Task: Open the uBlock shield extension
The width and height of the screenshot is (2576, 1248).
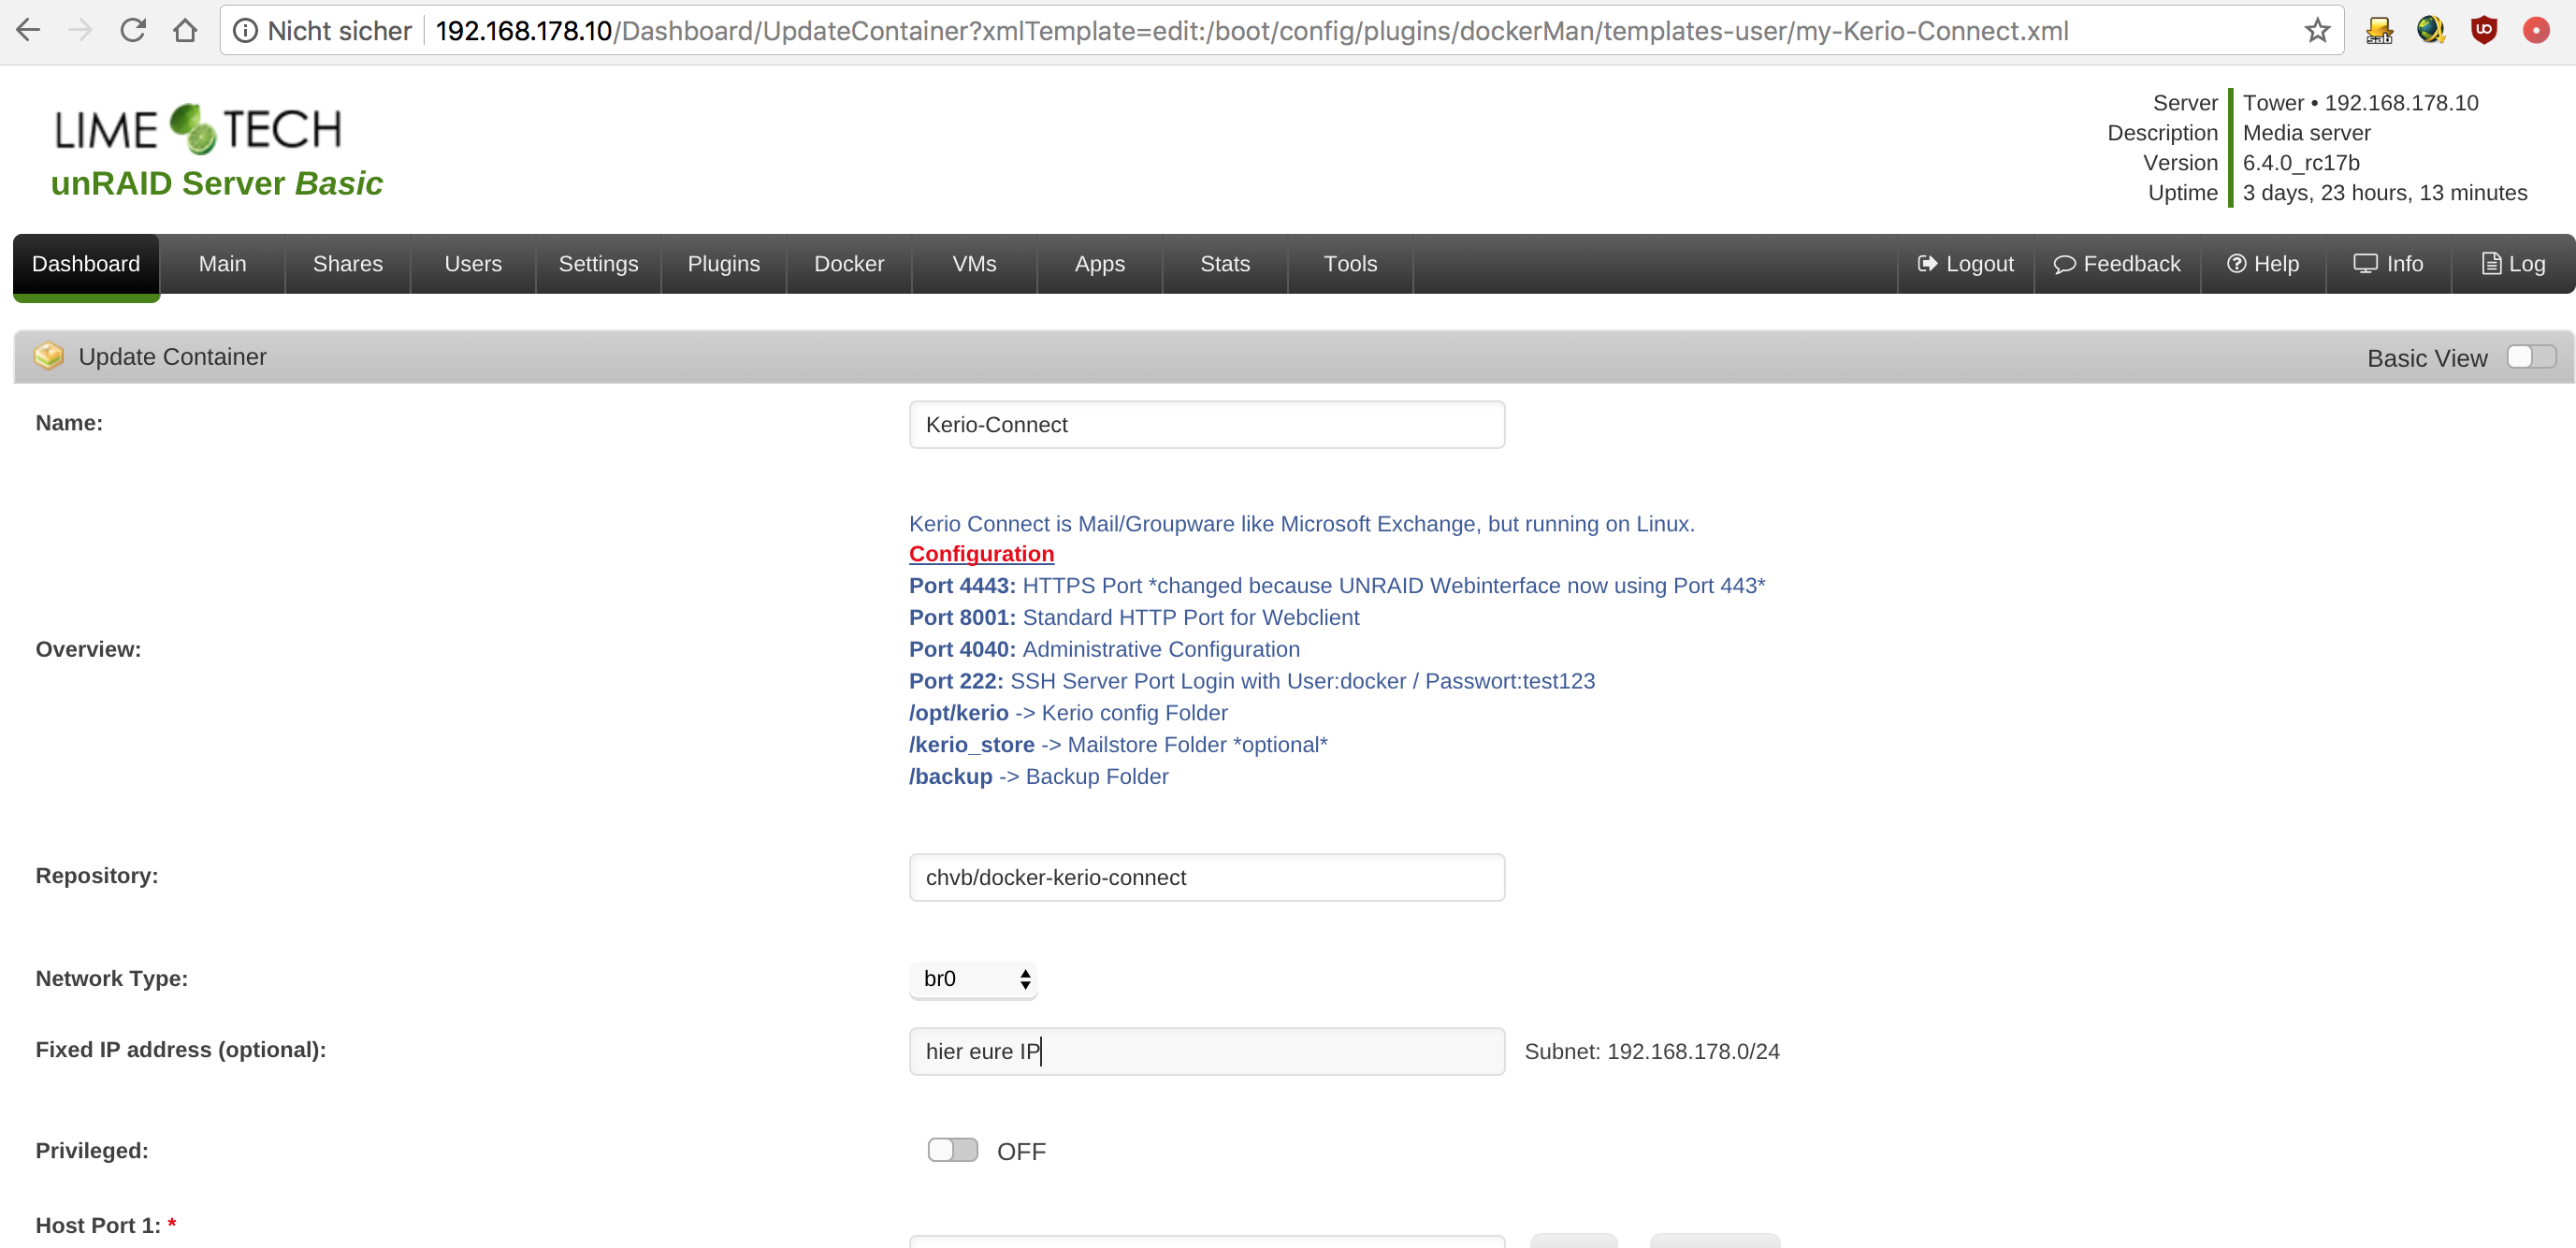Action: click(x=2484, y=31)
